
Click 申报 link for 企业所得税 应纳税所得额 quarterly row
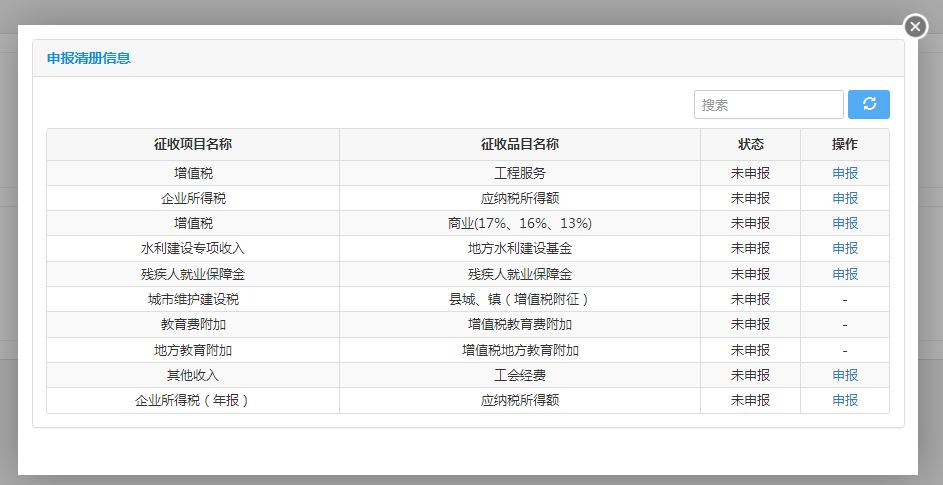click(x=845, y=199)
